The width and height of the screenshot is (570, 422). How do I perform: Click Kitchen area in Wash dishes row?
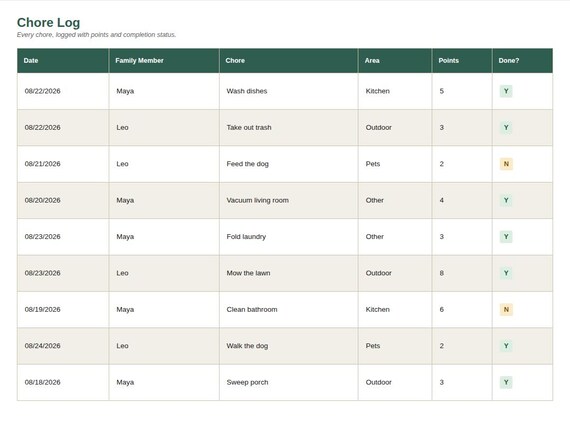pyautogui.click(x=378, y=91)
